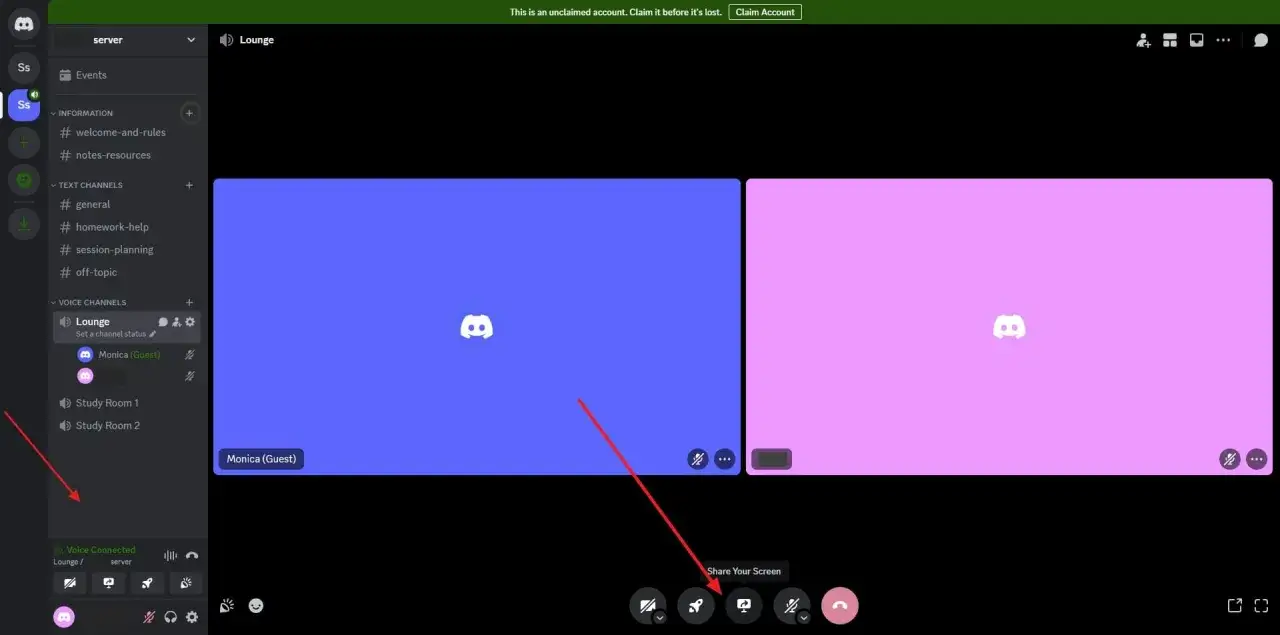This screenshot has width=1280, height=635.
Task: Open more options on pink video tile
Action: click(1257, 459)
